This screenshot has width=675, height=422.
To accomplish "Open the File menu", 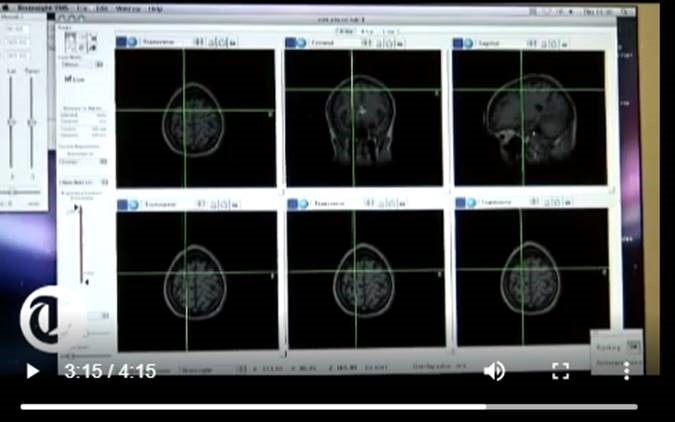I will click(x=84, y=8).
